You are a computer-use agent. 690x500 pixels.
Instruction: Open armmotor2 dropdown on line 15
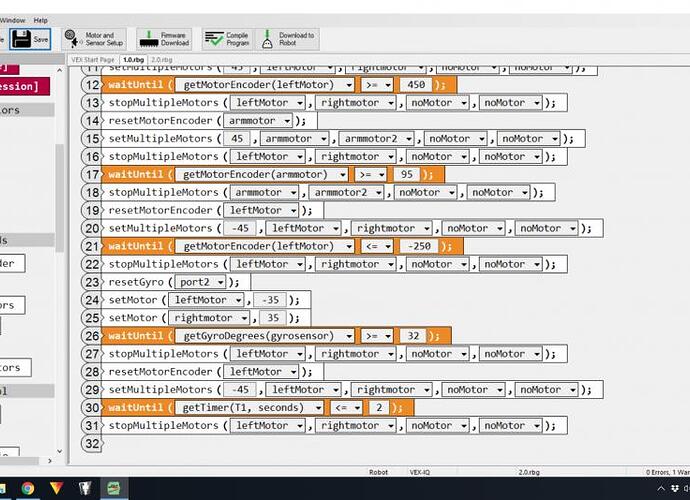tap(376, 139)
